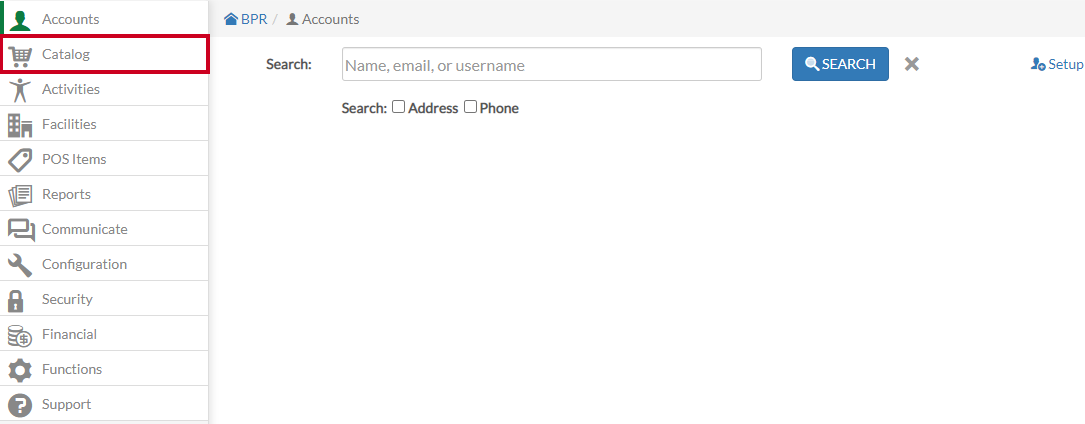Screen dimensions: 1085x424
Task: Open the POS Items tag icon
Action: click(20, 160)
